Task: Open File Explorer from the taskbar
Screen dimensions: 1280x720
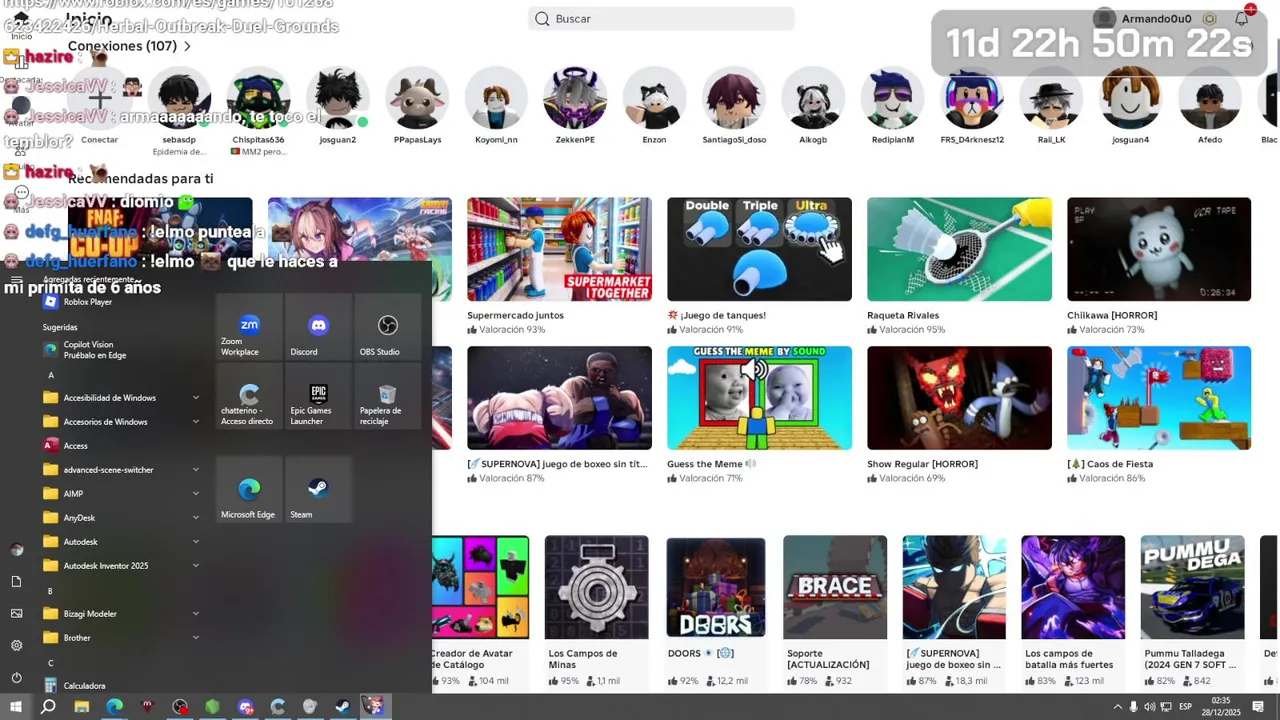Action: [82, 707]
